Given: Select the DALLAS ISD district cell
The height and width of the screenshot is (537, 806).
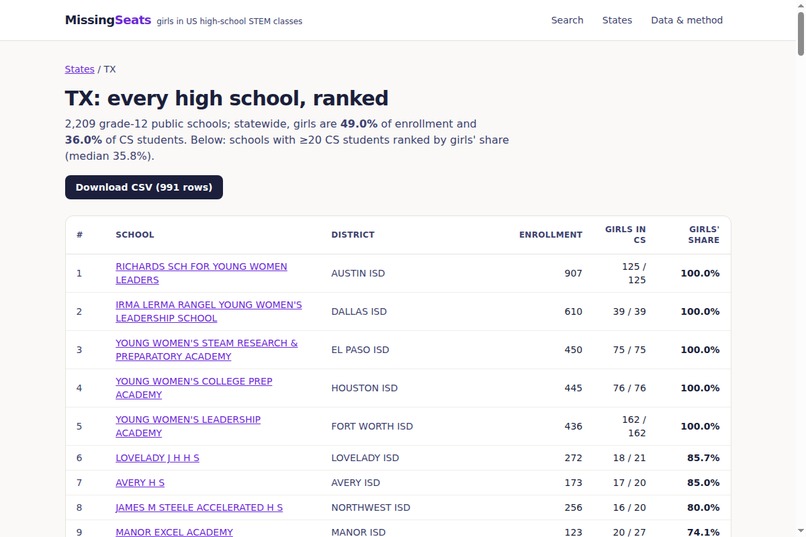Looking at the screenshot, I should pos(359,311).
